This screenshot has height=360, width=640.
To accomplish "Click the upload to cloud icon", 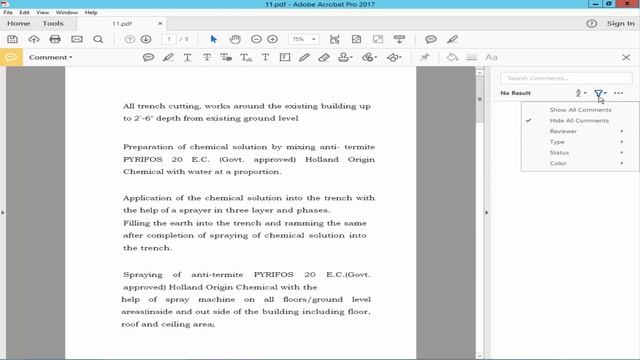I will pyautogui.click(x=34, y=39).
